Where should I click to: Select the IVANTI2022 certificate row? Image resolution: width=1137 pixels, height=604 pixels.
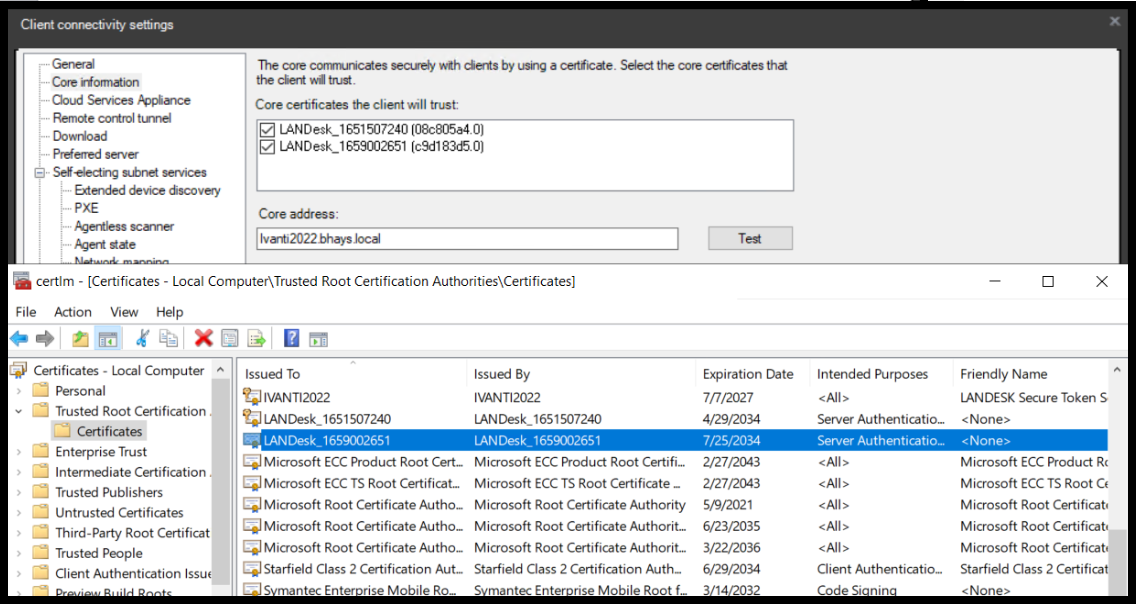click(x=298, y=397)
